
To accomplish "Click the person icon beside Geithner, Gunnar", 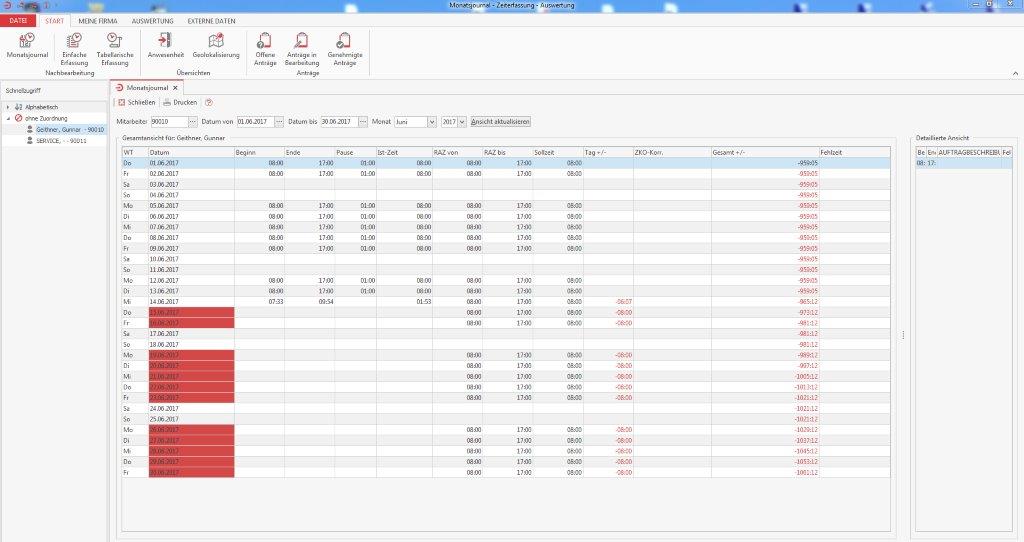I will [x=30, y=129].
